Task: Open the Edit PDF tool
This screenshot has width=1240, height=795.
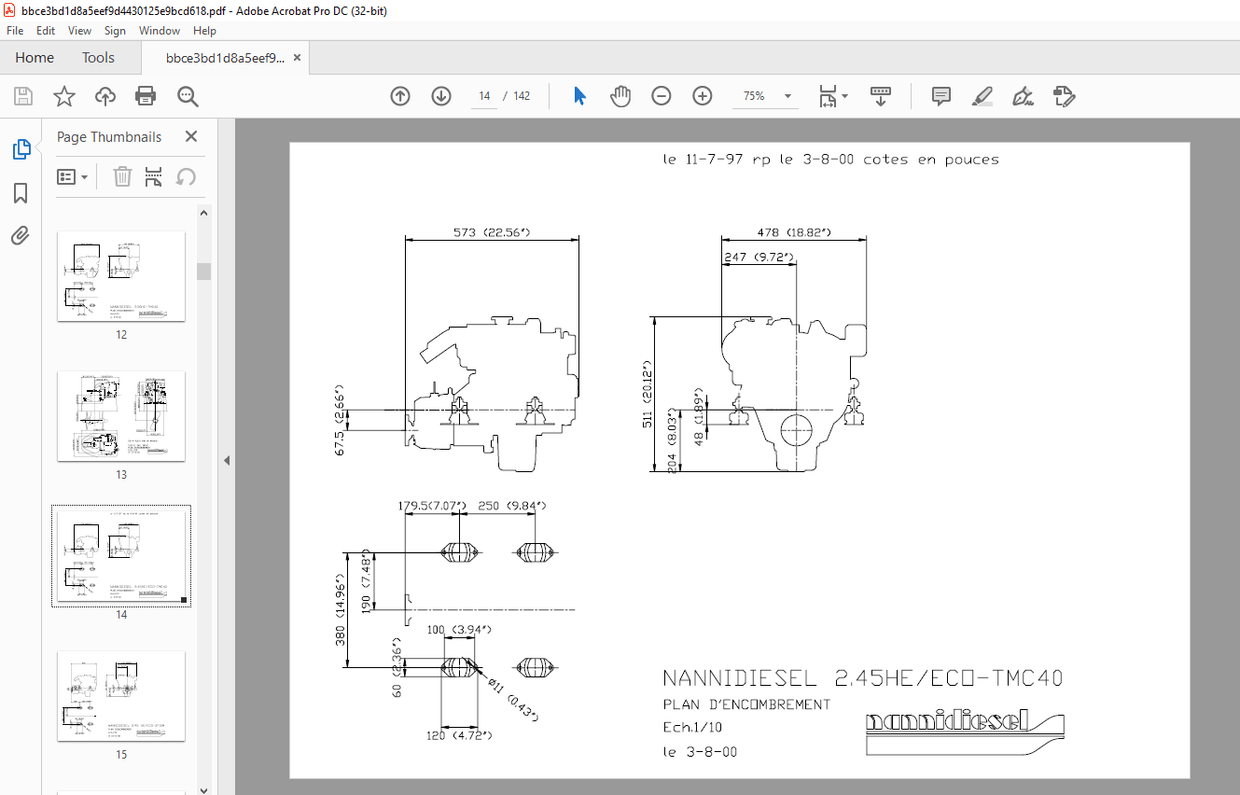Action: [x=1063, y=95]
